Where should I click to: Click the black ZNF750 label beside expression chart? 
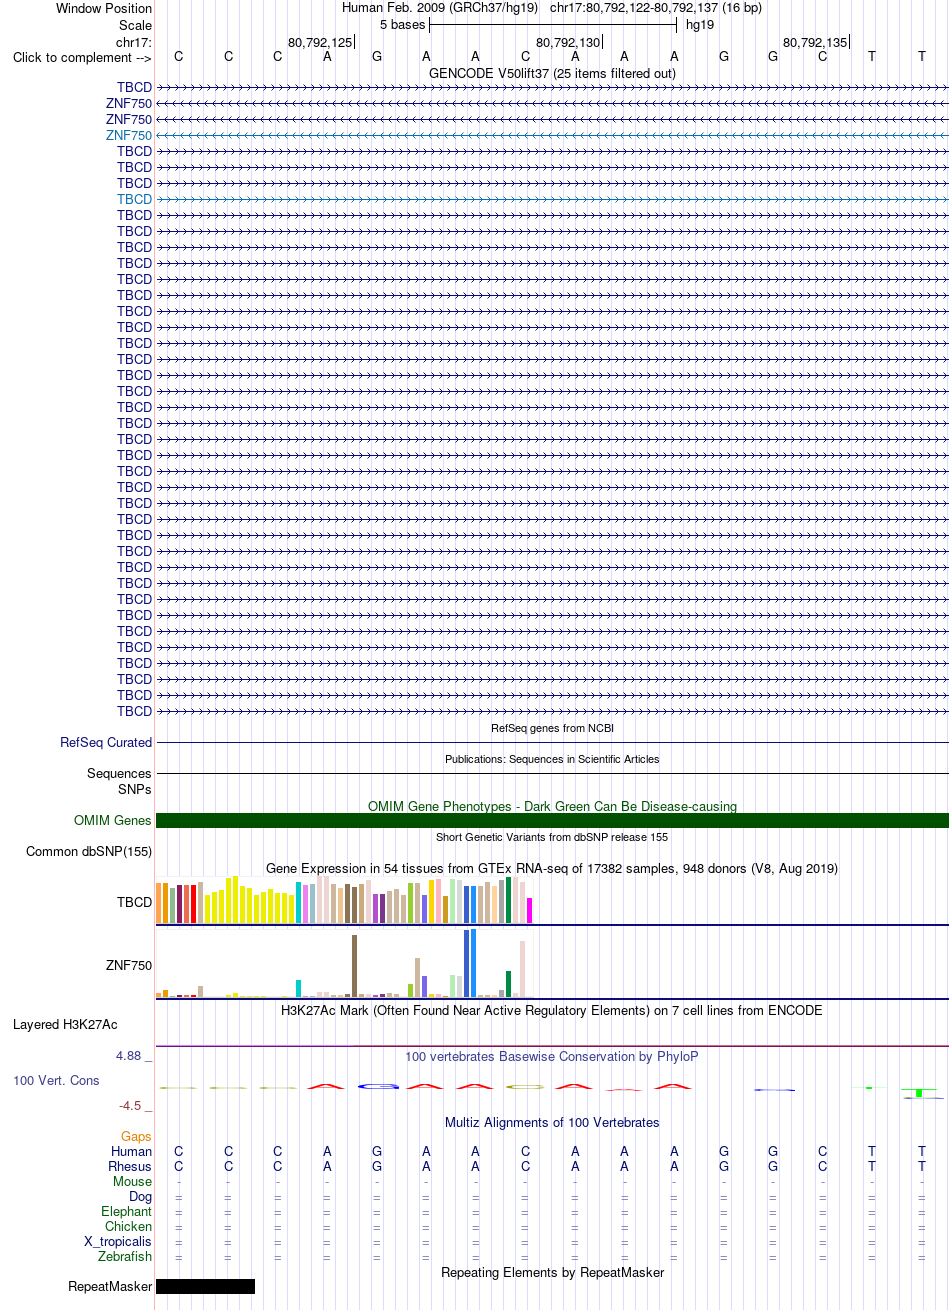[x=129, y=965]
